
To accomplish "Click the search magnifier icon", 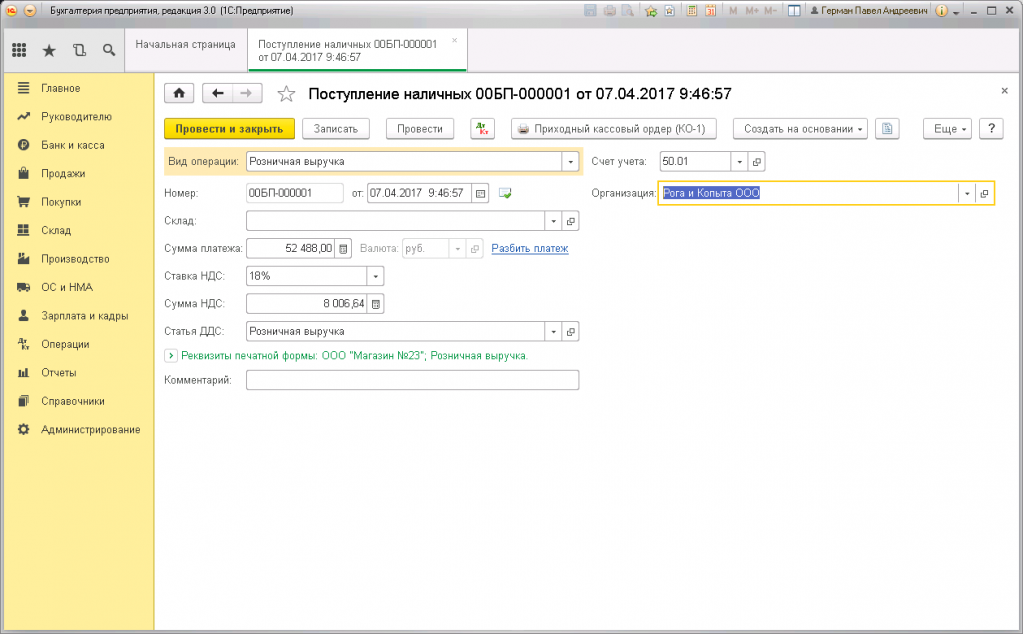I will point(108,50).
